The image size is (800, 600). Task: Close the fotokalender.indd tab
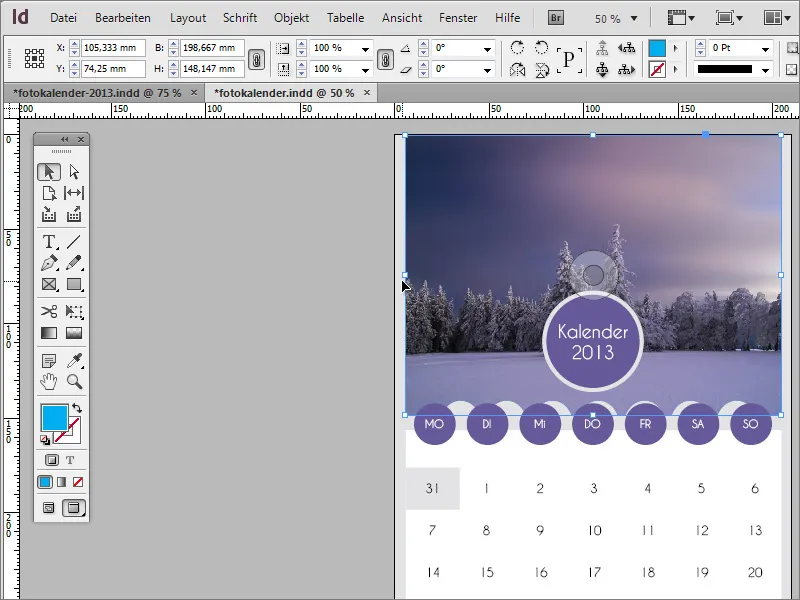pyautogui.click(x=367, y=92)
